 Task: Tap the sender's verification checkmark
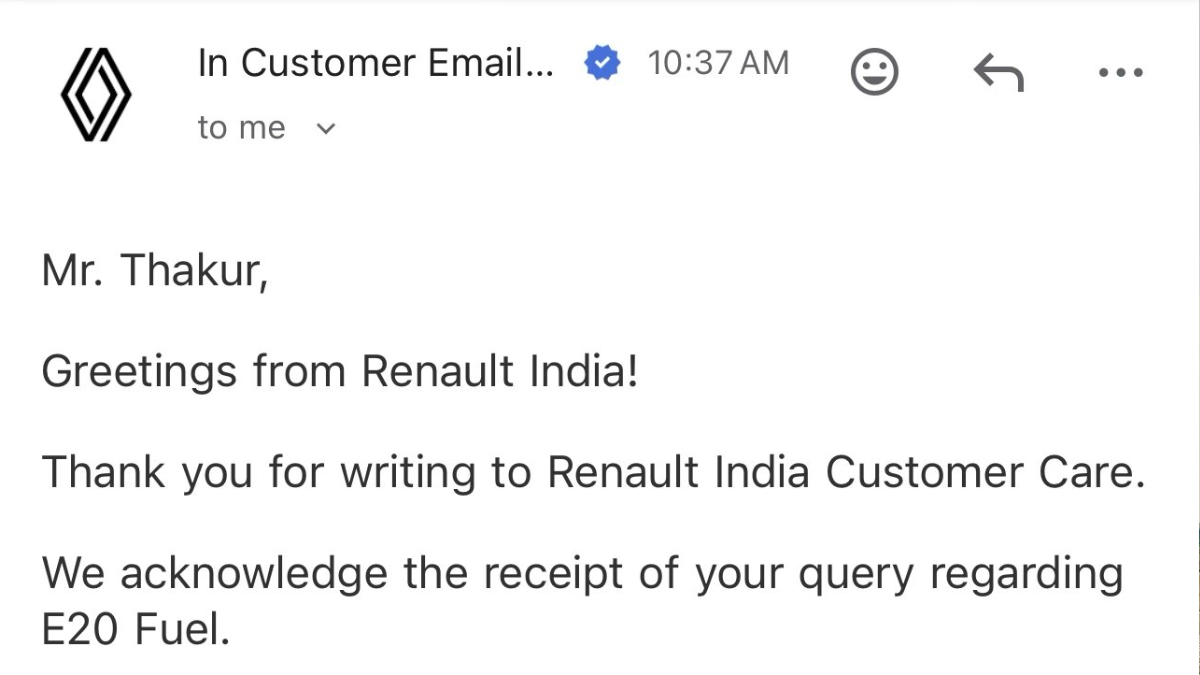pyautogui.click(x=600, y=62)
